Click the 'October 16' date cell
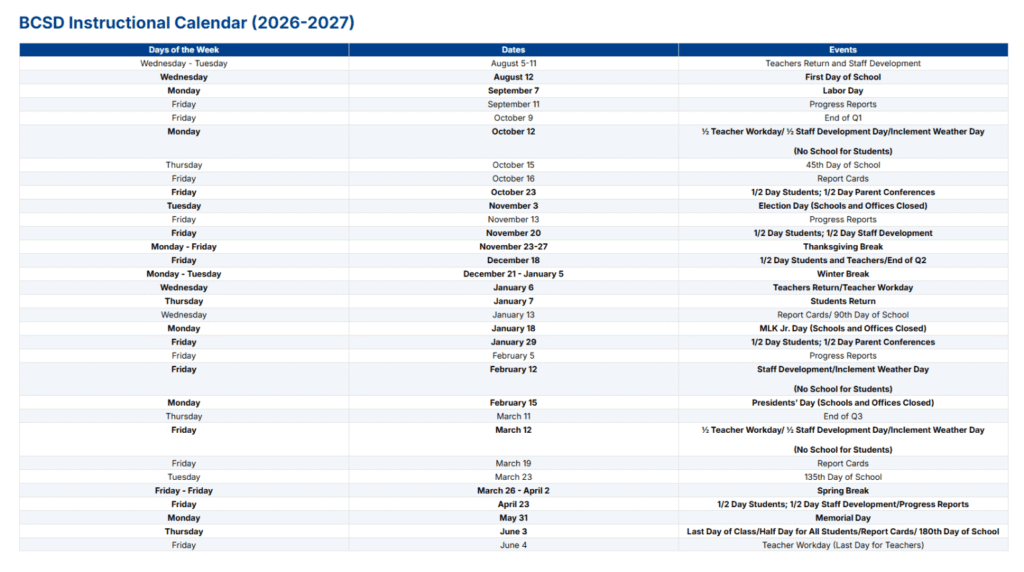The image size is (1024, 572). [x=513, y=179]
